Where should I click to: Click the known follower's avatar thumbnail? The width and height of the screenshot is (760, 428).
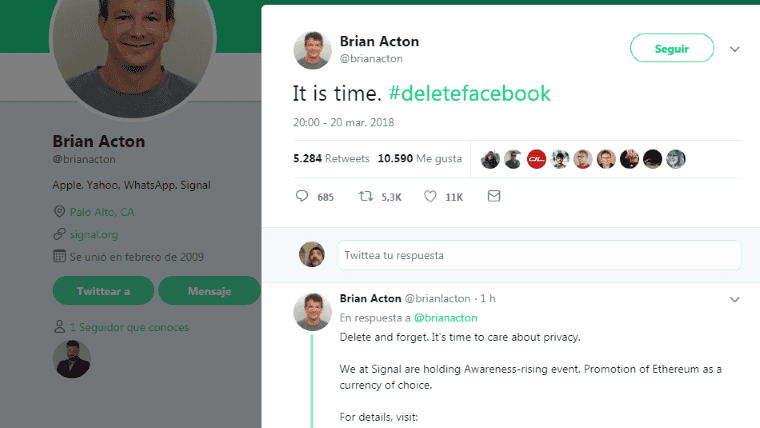pos(72,359)
